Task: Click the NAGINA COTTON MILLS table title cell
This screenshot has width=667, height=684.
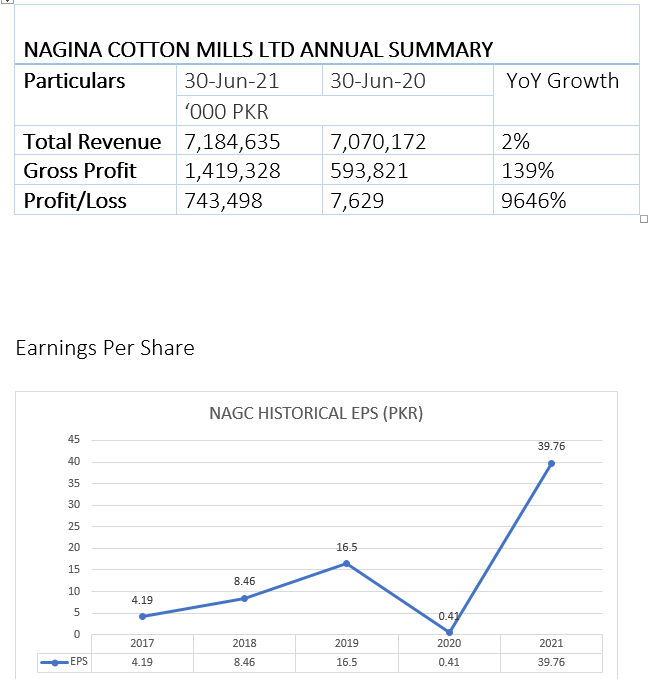Action: [x=258, y=49]
